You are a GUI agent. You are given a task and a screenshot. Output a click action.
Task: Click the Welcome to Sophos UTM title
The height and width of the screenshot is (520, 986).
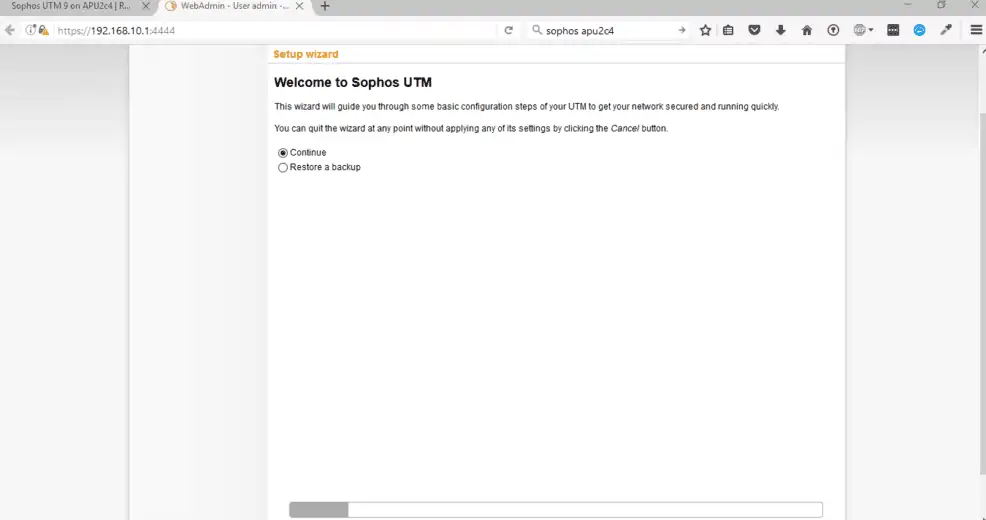(x=353, y=82)
